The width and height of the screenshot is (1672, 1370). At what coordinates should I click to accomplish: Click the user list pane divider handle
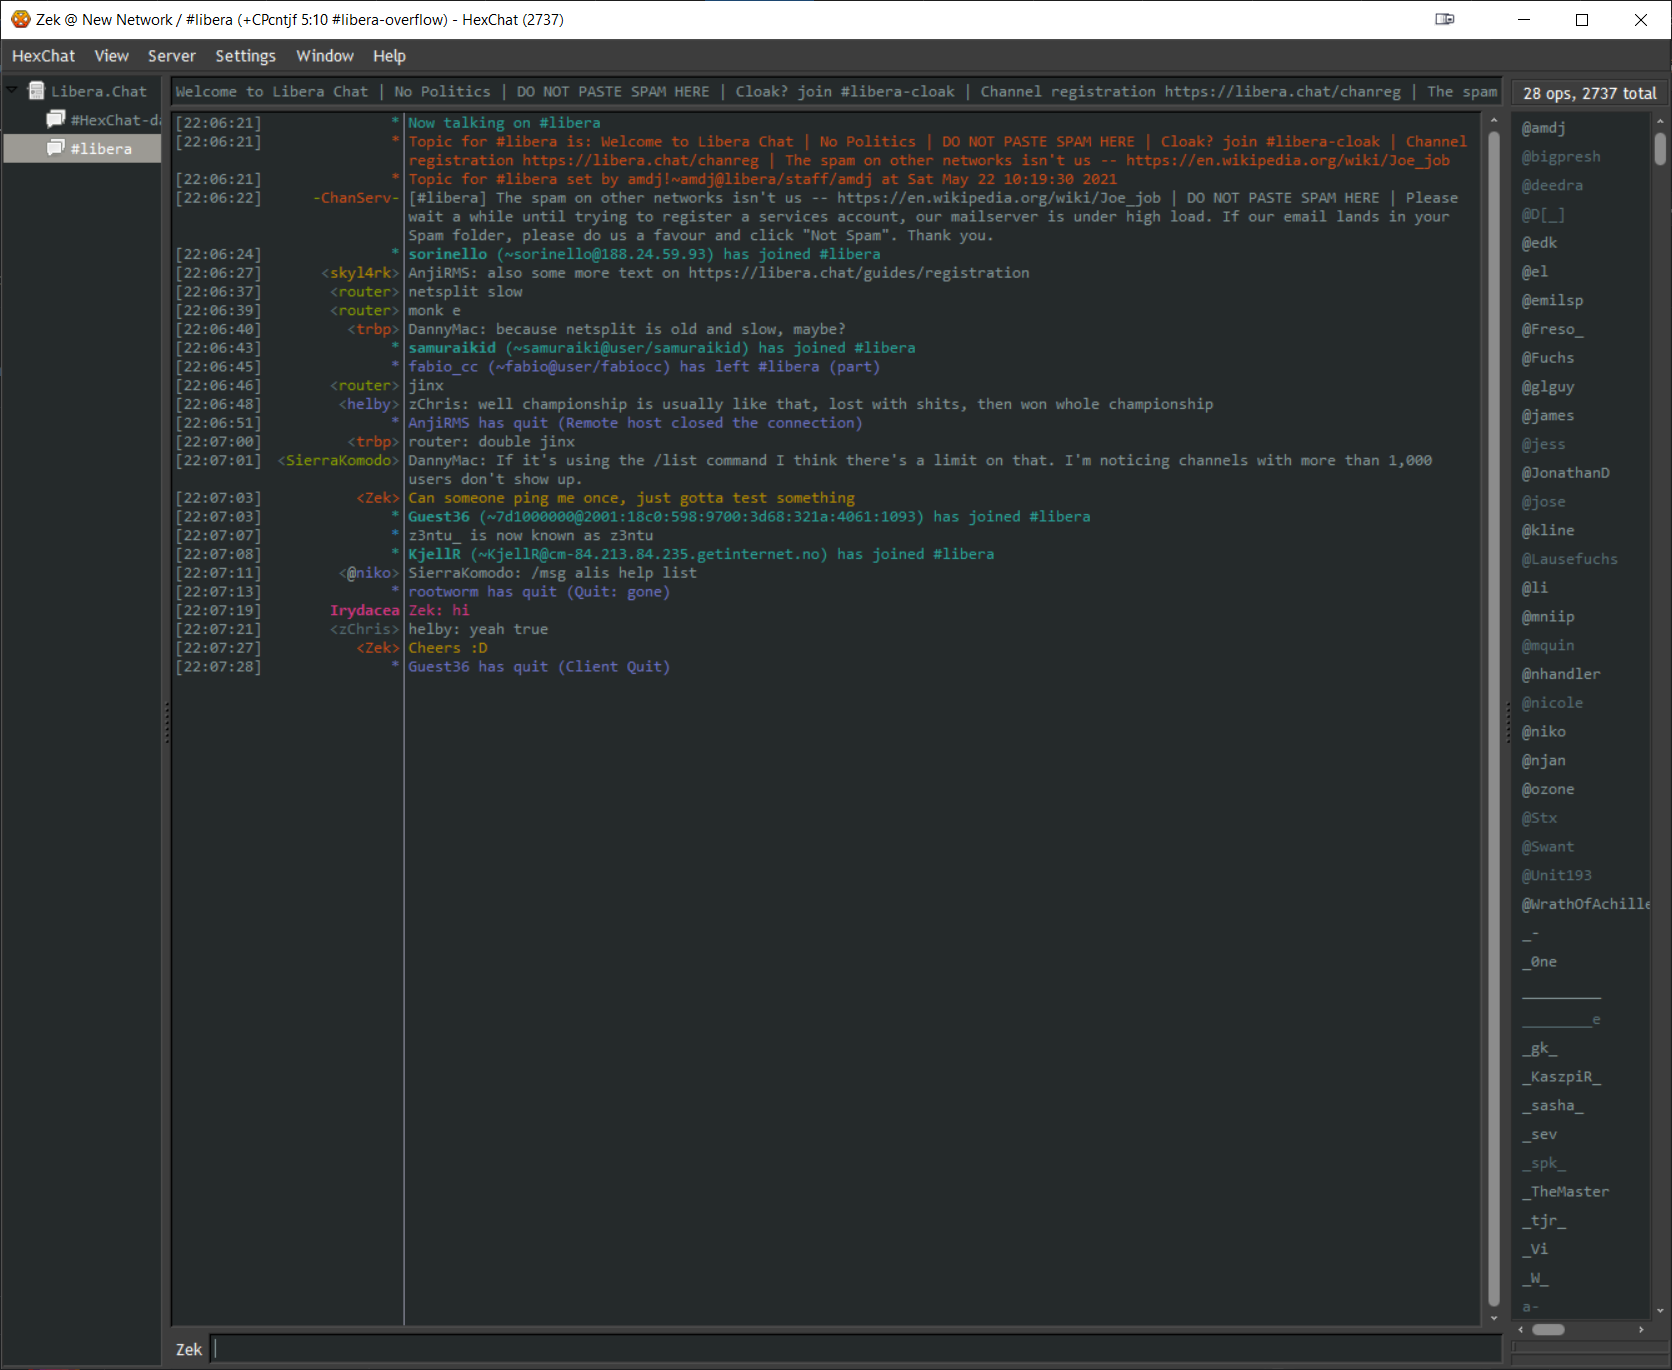tap(1507, 722)
